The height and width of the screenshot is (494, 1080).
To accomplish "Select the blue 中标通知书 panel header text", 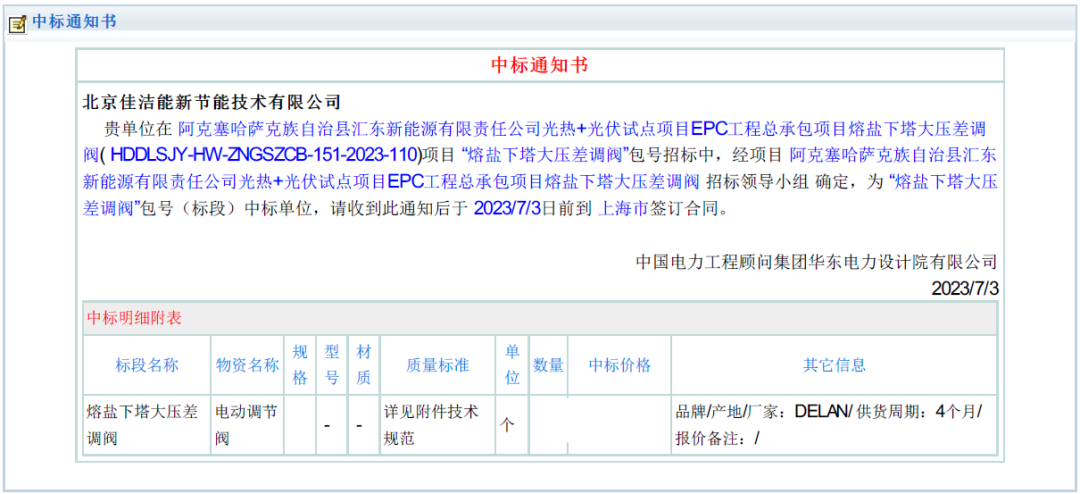I will pyautogui.click(x=74, y=22).
